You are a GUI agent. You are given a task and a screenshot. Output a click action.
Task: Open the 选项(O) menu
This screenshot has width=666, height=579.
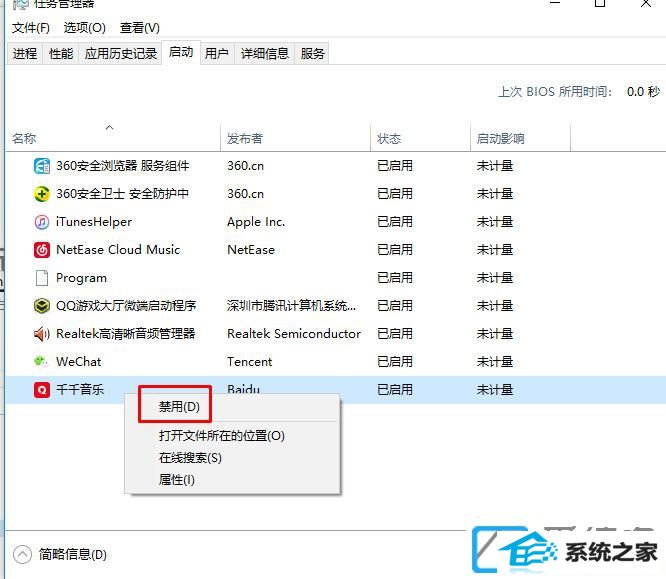point(85,28)
